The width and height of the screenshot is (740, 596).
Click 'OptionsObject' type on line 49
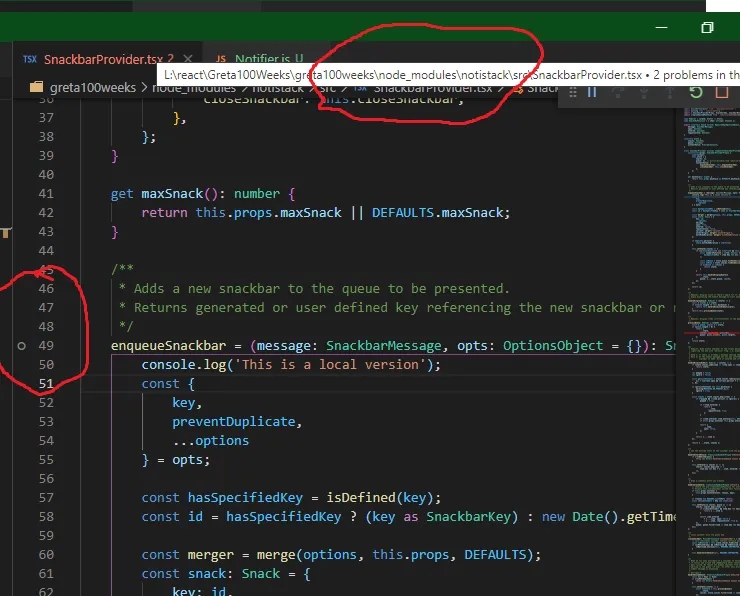coord(553,345)
